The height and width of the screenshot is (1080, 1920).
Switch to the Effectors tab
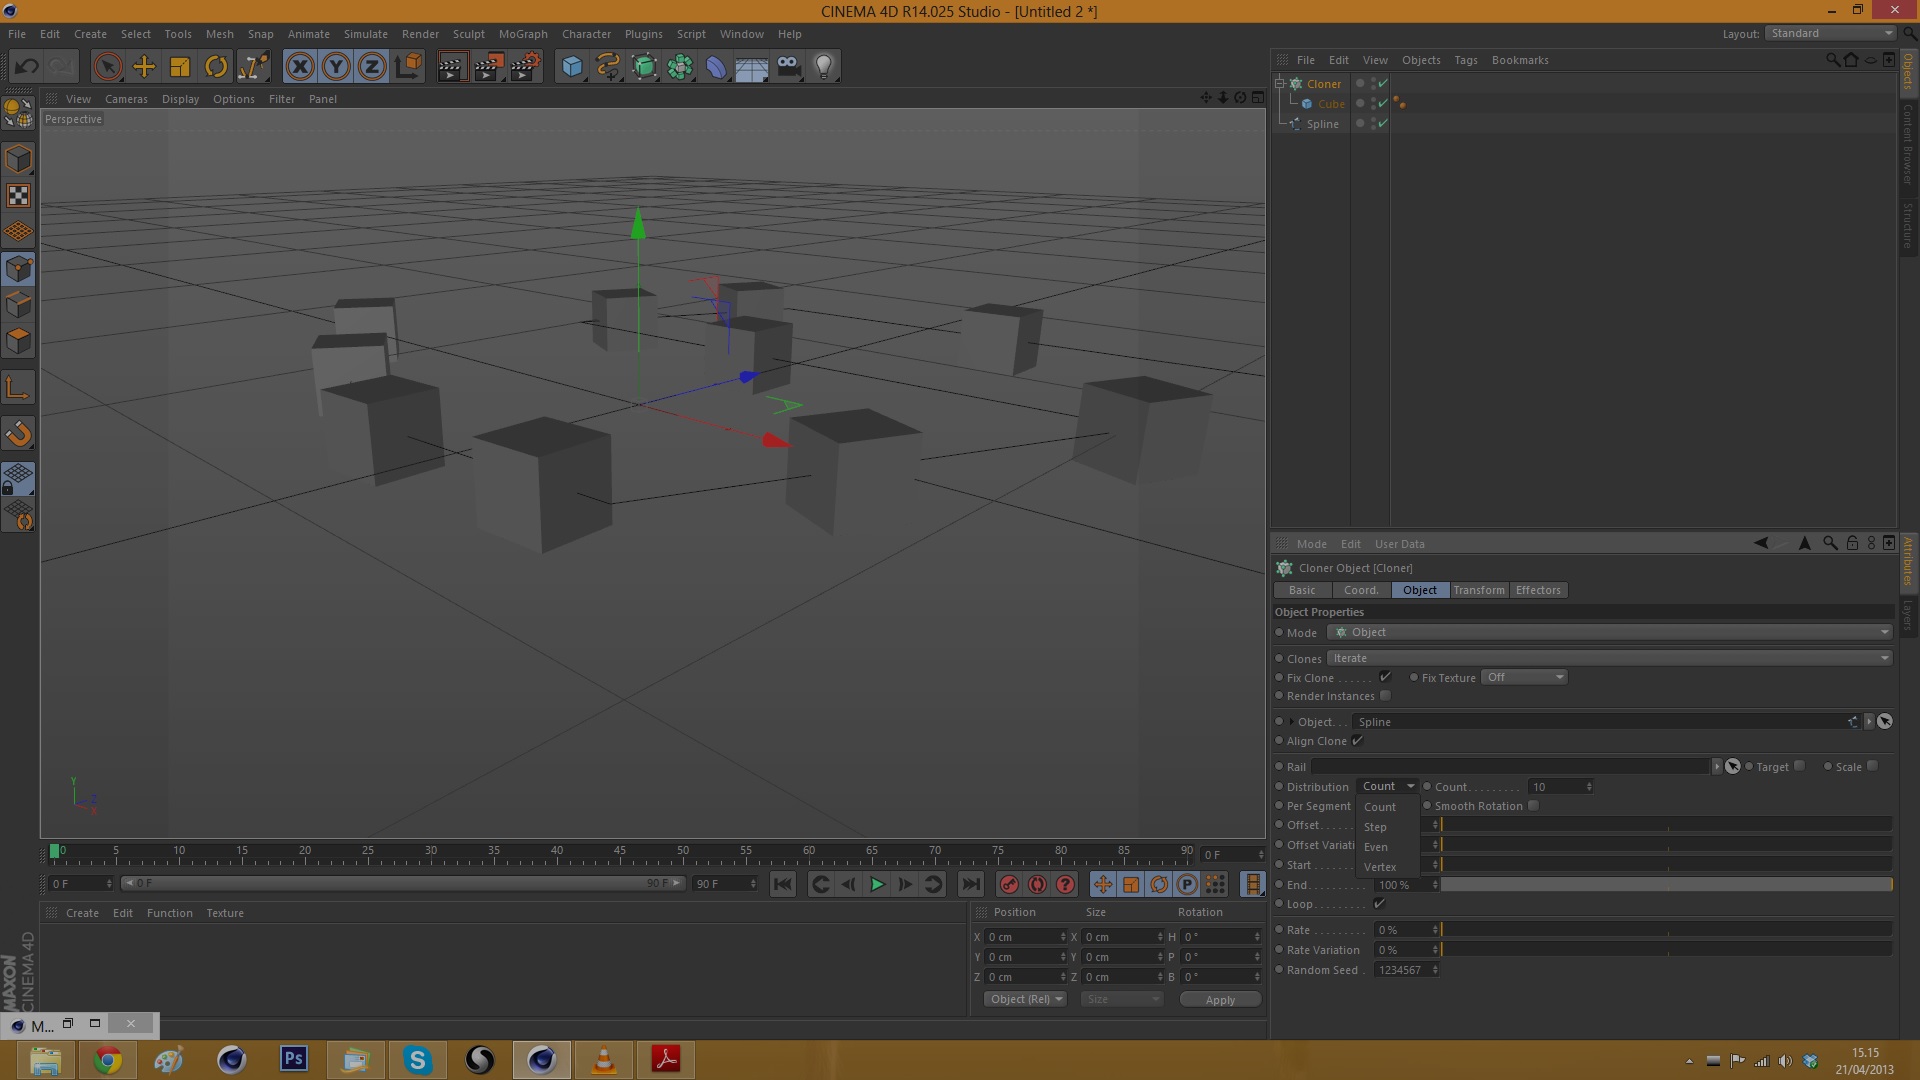(x=1537, y=590)
